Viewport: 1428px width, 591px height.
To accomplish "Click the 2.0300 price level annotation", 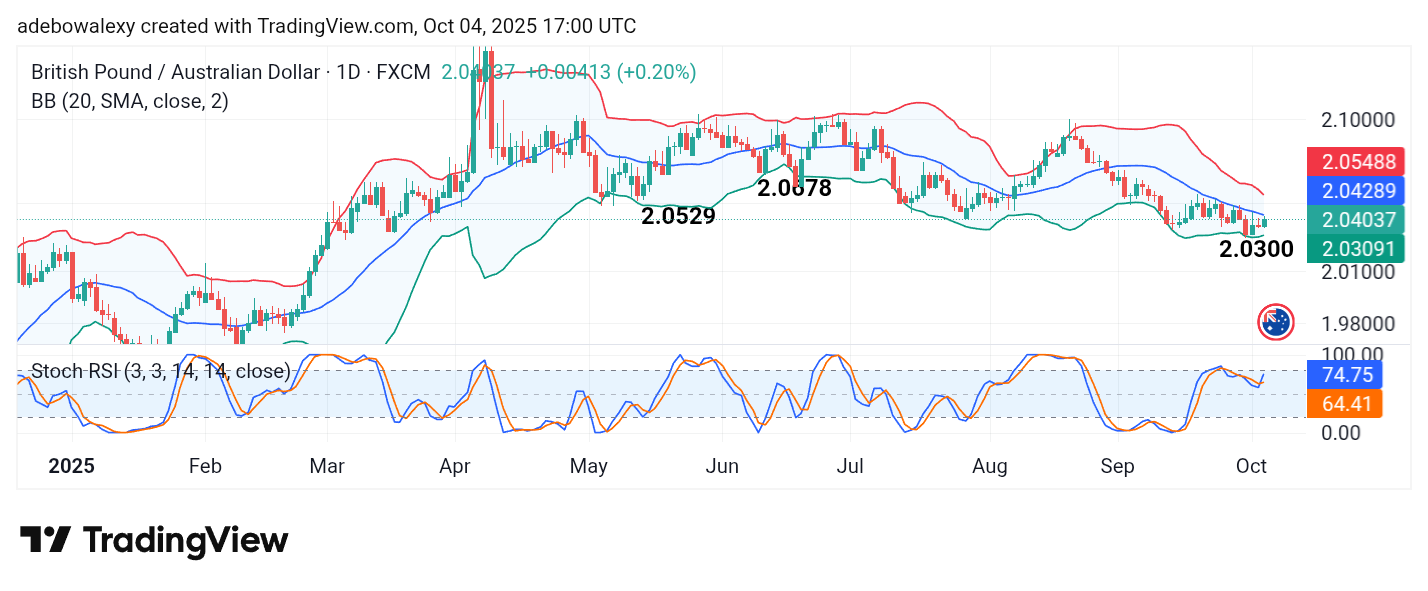I will tap(1256, 249).
